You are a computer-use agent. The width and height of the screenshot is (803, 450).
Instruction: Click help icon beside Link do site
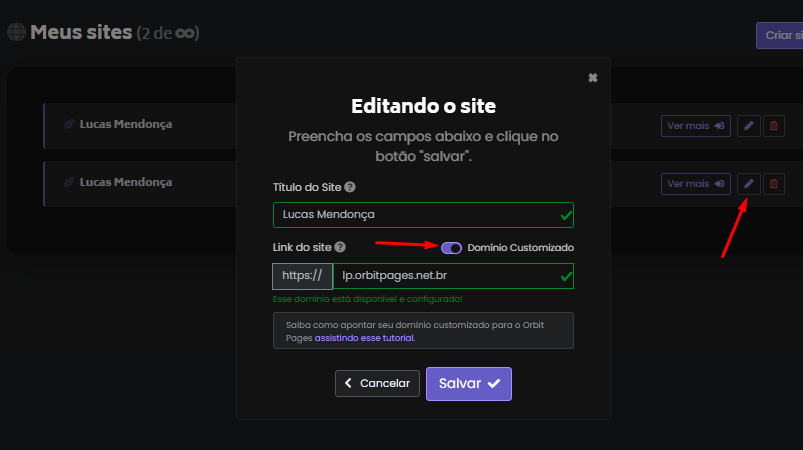click(x=340, y=247)
